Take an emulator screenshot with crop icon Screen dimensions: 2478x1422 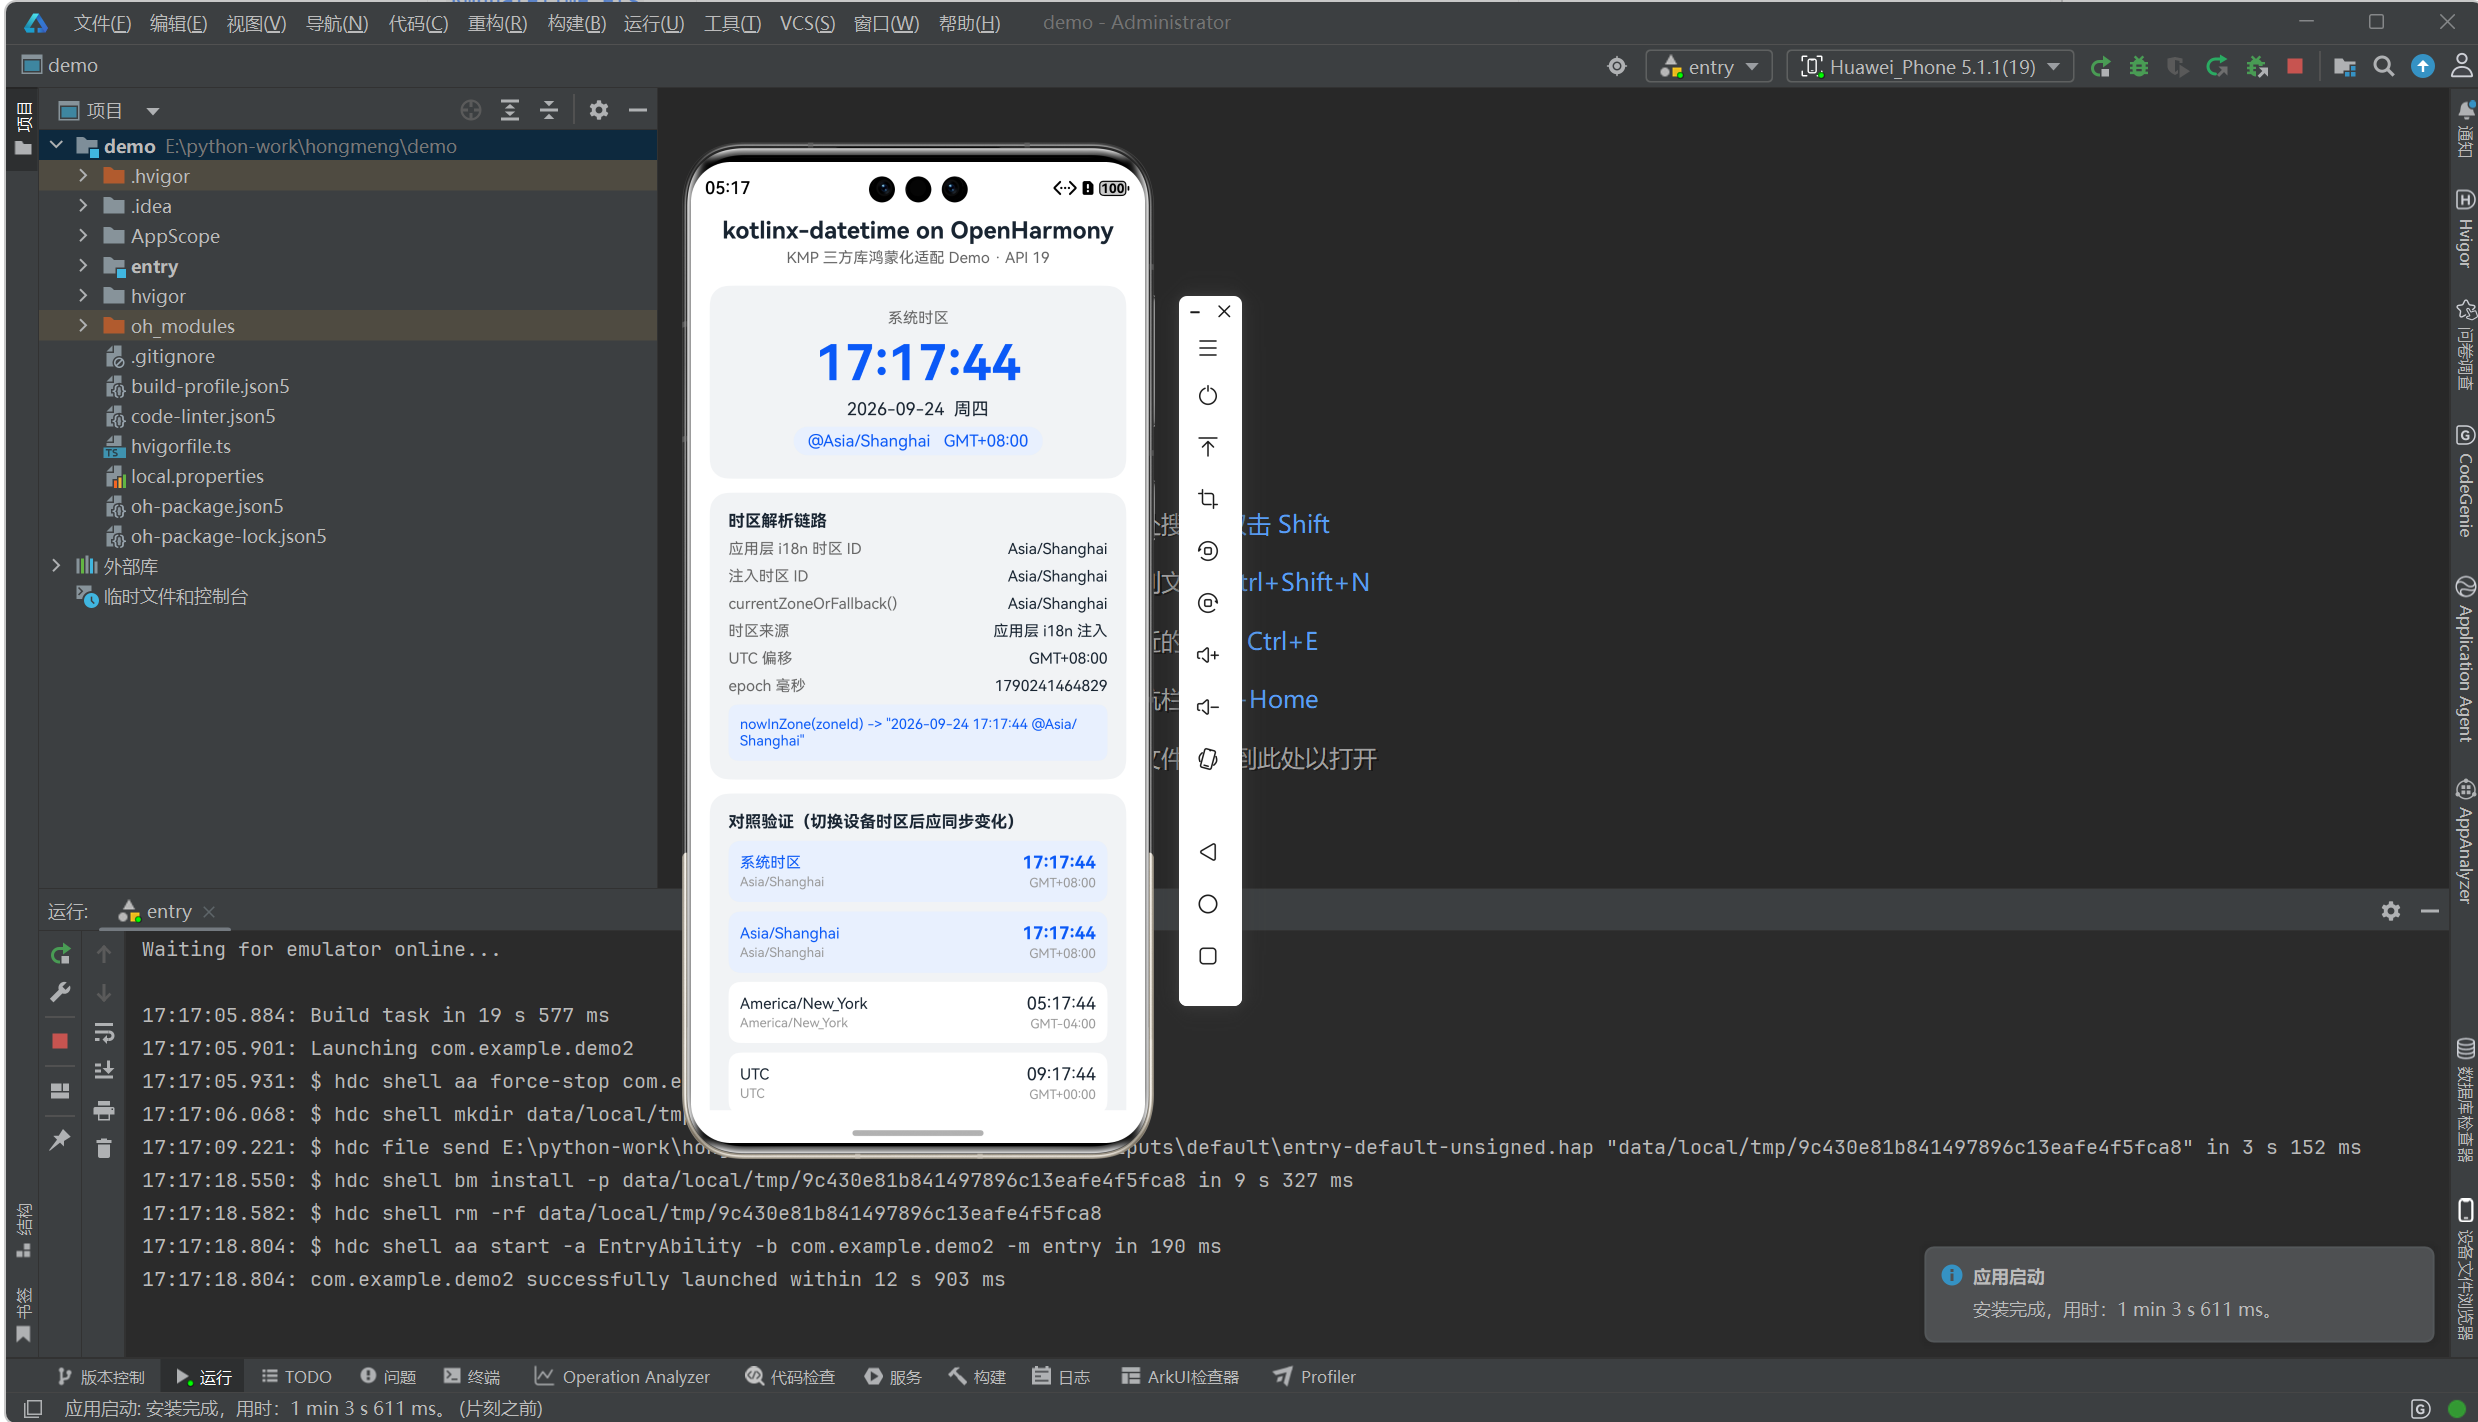[1208, 499]
